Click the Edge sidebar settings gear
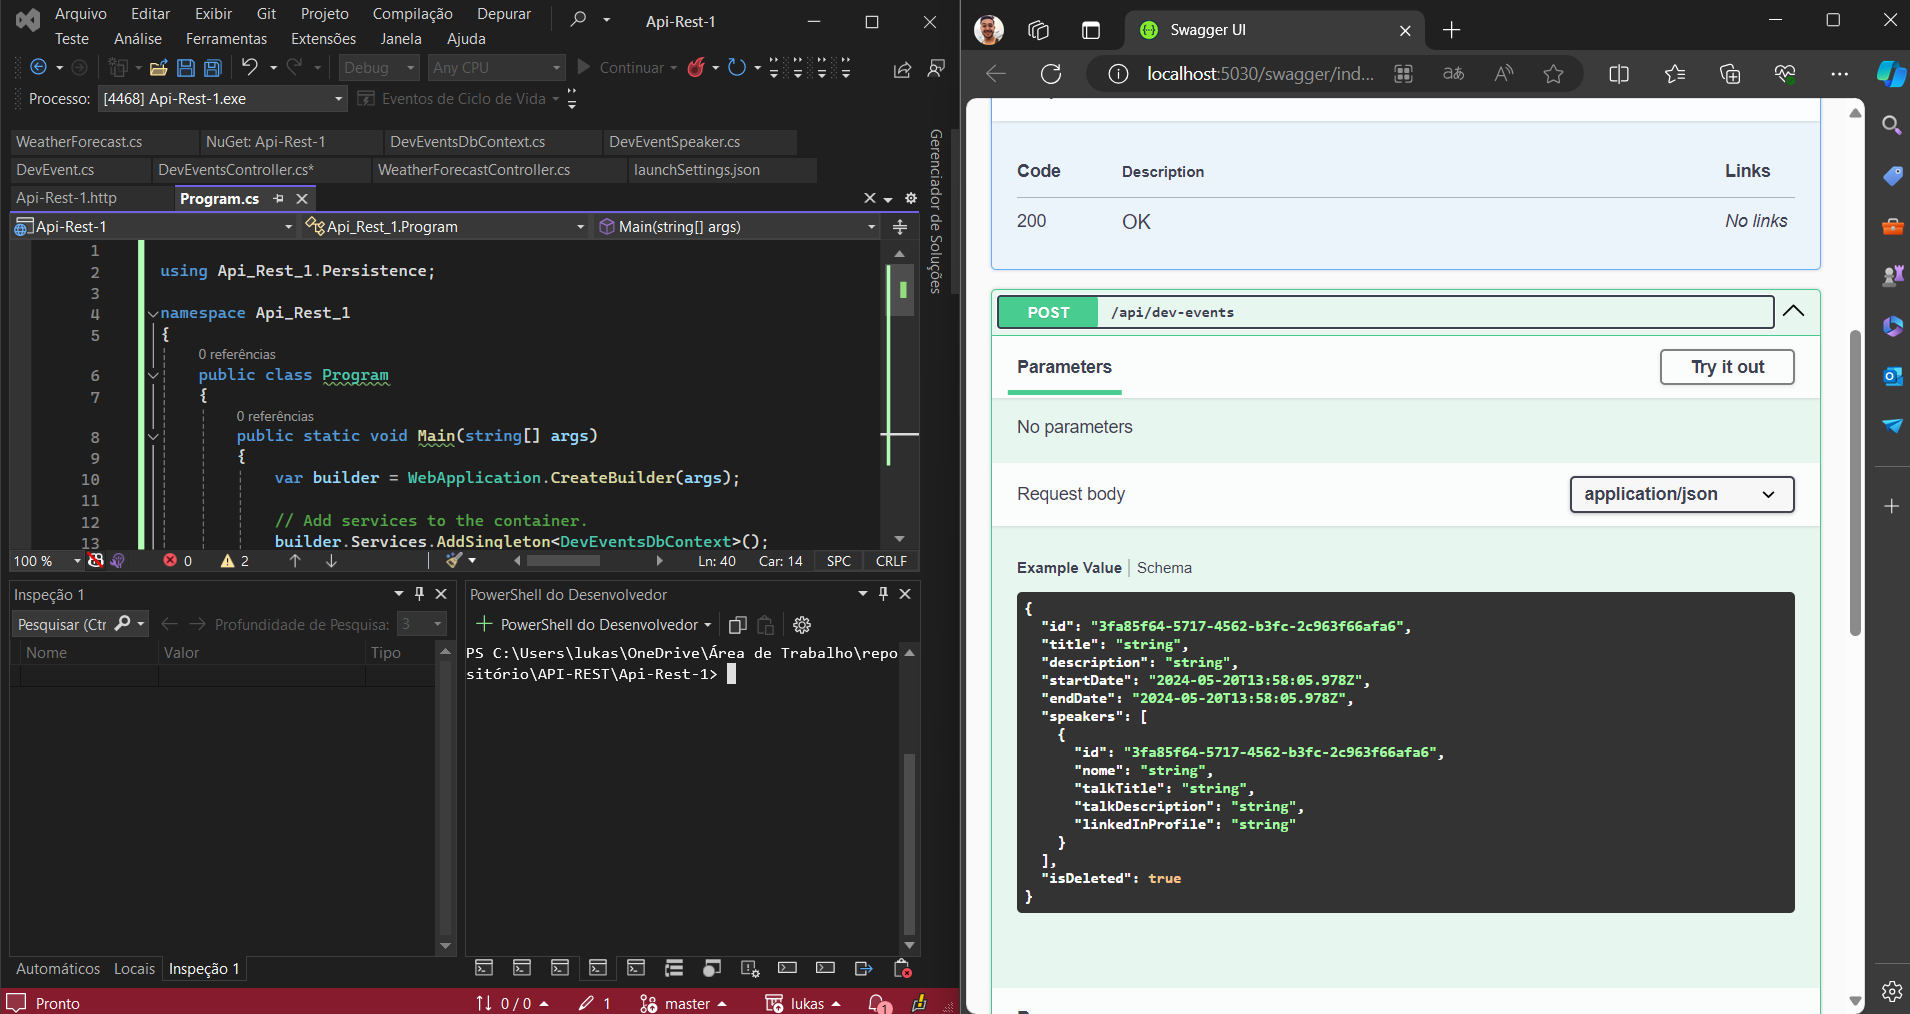Viewport: 1910px width, 1014px height. [1892, 991]
